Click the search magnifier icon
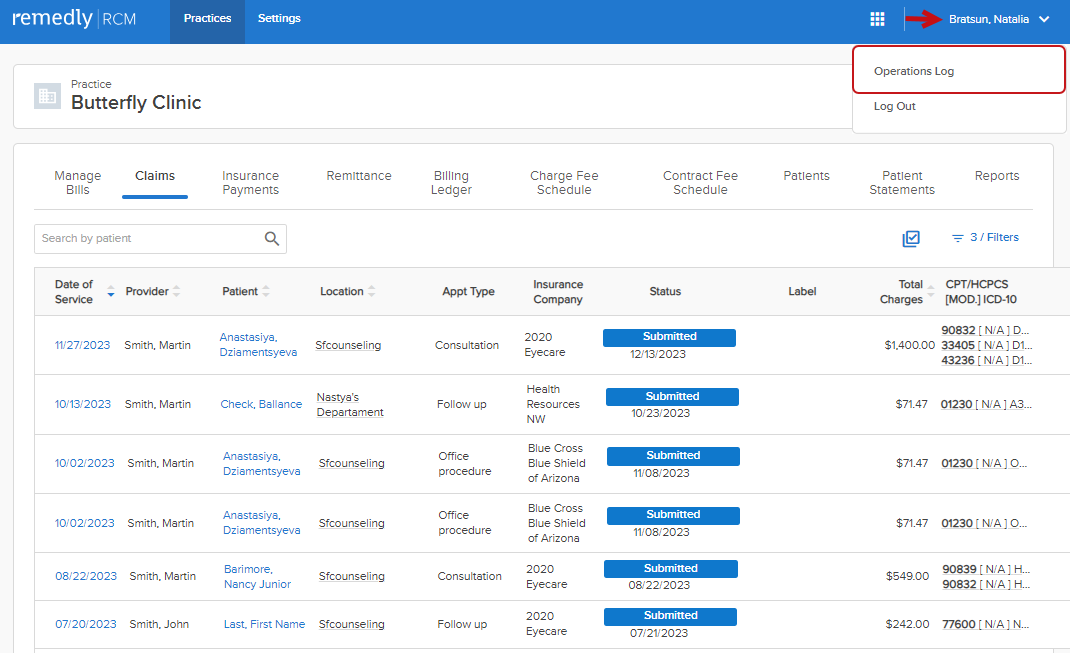1070x653 pixels. click(x=272, y=239)
